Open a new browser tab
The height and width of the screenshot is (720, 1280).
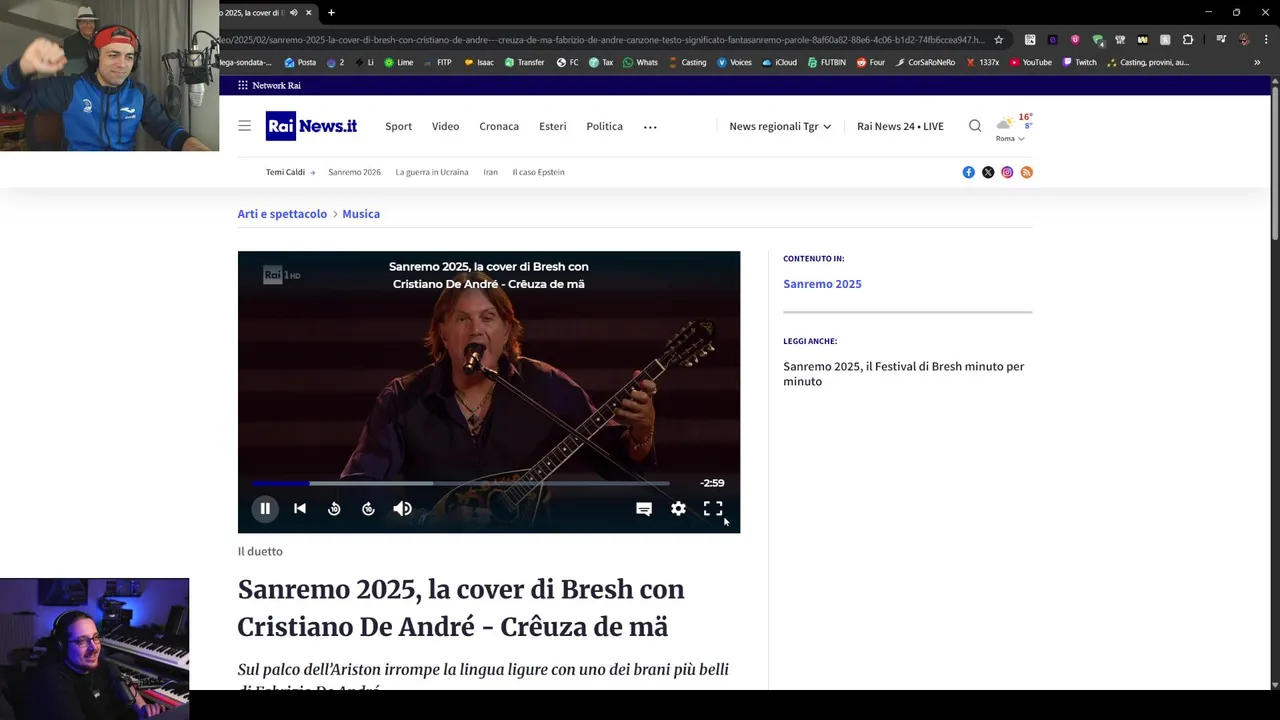click(331, 13)
